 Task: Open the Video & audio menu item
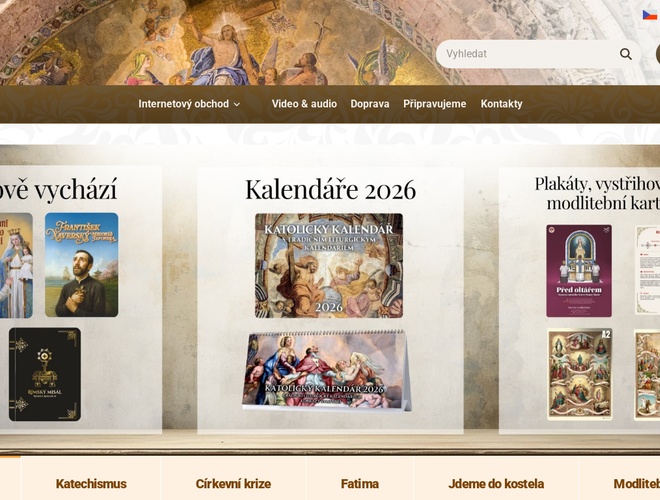click(x=304, y=104)
